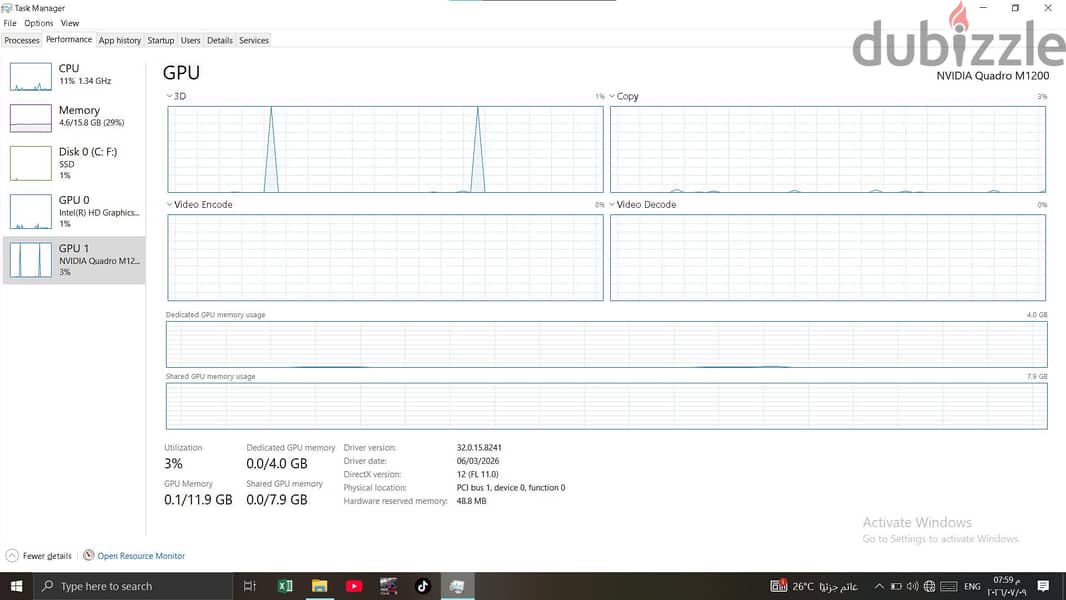Viewport: 1066px width, 600px height.
Task: Open File Explorer from the taskbar
Action: 320,586
